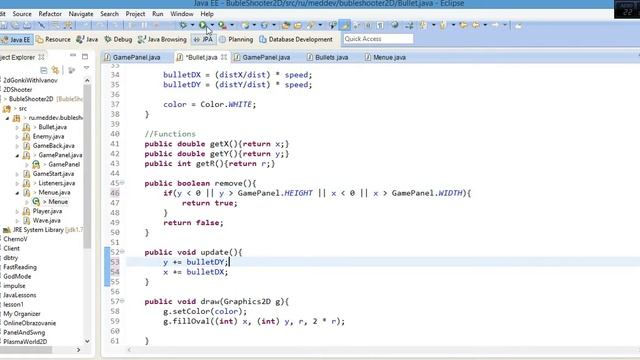The width and height of the screenshot is (640, 360).
Task: Open the Resource perspective
Action: click(53, 40)
